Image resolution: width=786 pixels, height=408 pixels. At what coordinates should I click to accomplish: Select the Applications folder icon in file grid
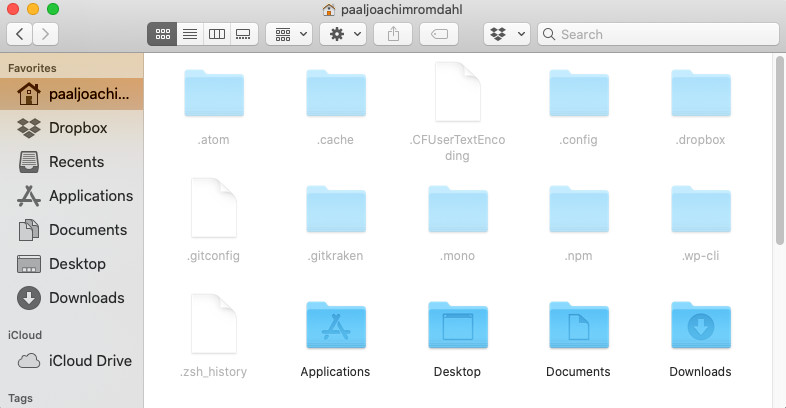tap(336, 325)
